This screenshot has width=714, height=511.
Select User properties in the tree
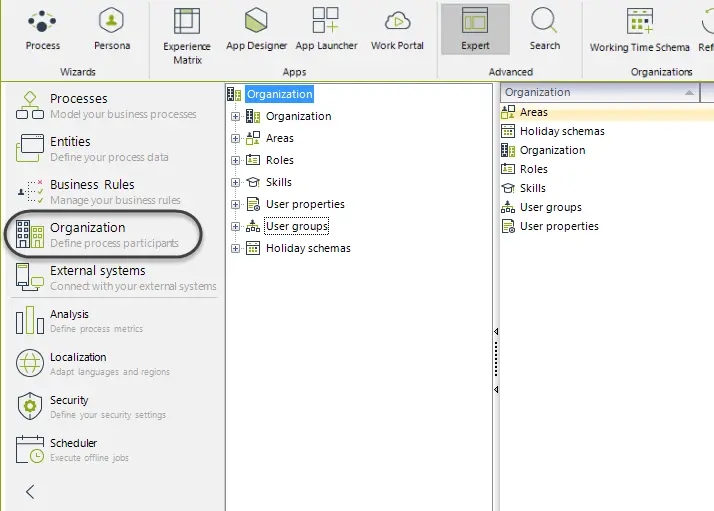305,204
